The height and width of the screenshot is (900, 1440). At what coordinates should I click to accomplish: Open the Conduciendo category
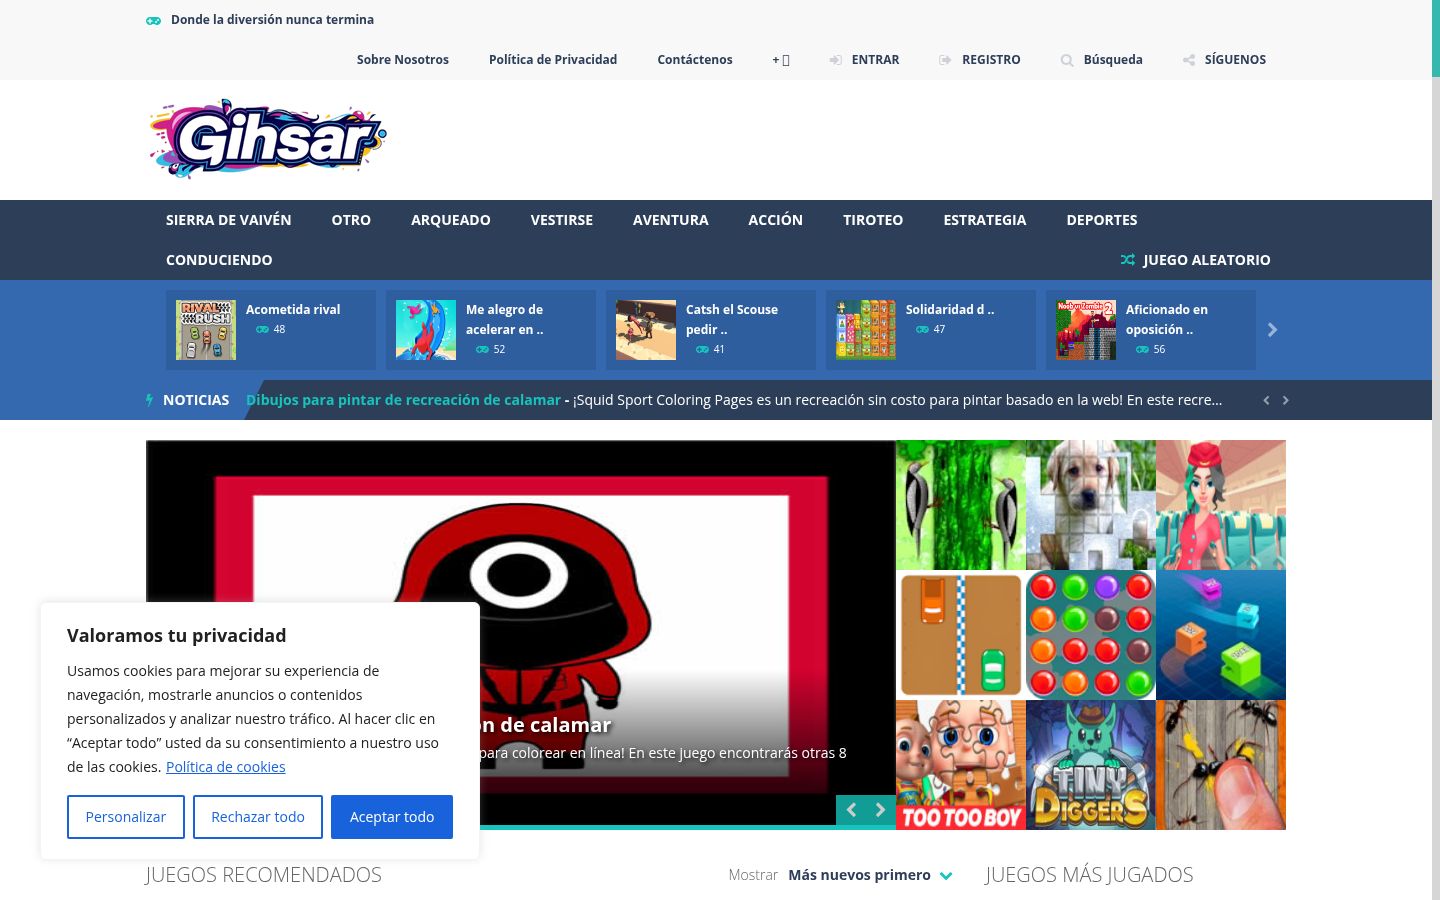point(219,260)
